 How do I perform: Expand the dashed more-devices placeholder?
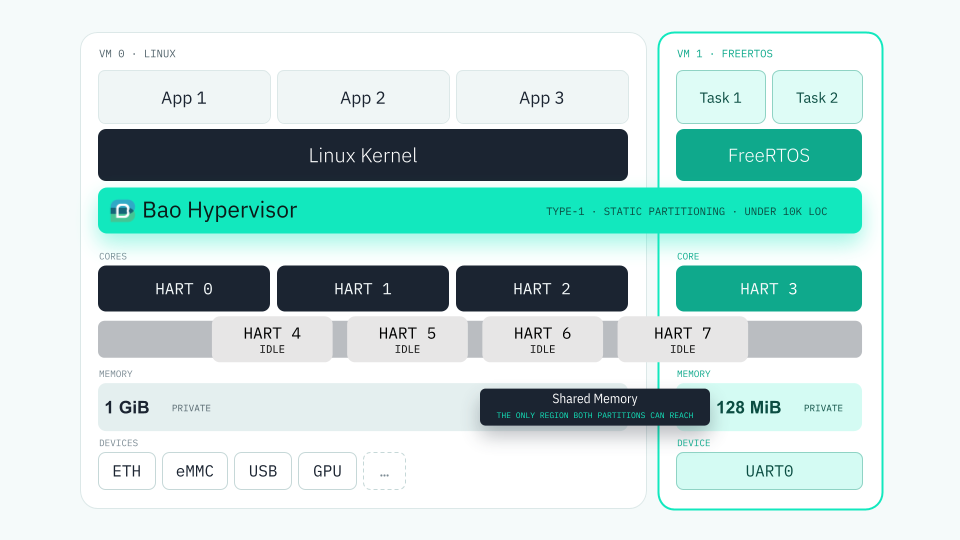tap(384, 471)
